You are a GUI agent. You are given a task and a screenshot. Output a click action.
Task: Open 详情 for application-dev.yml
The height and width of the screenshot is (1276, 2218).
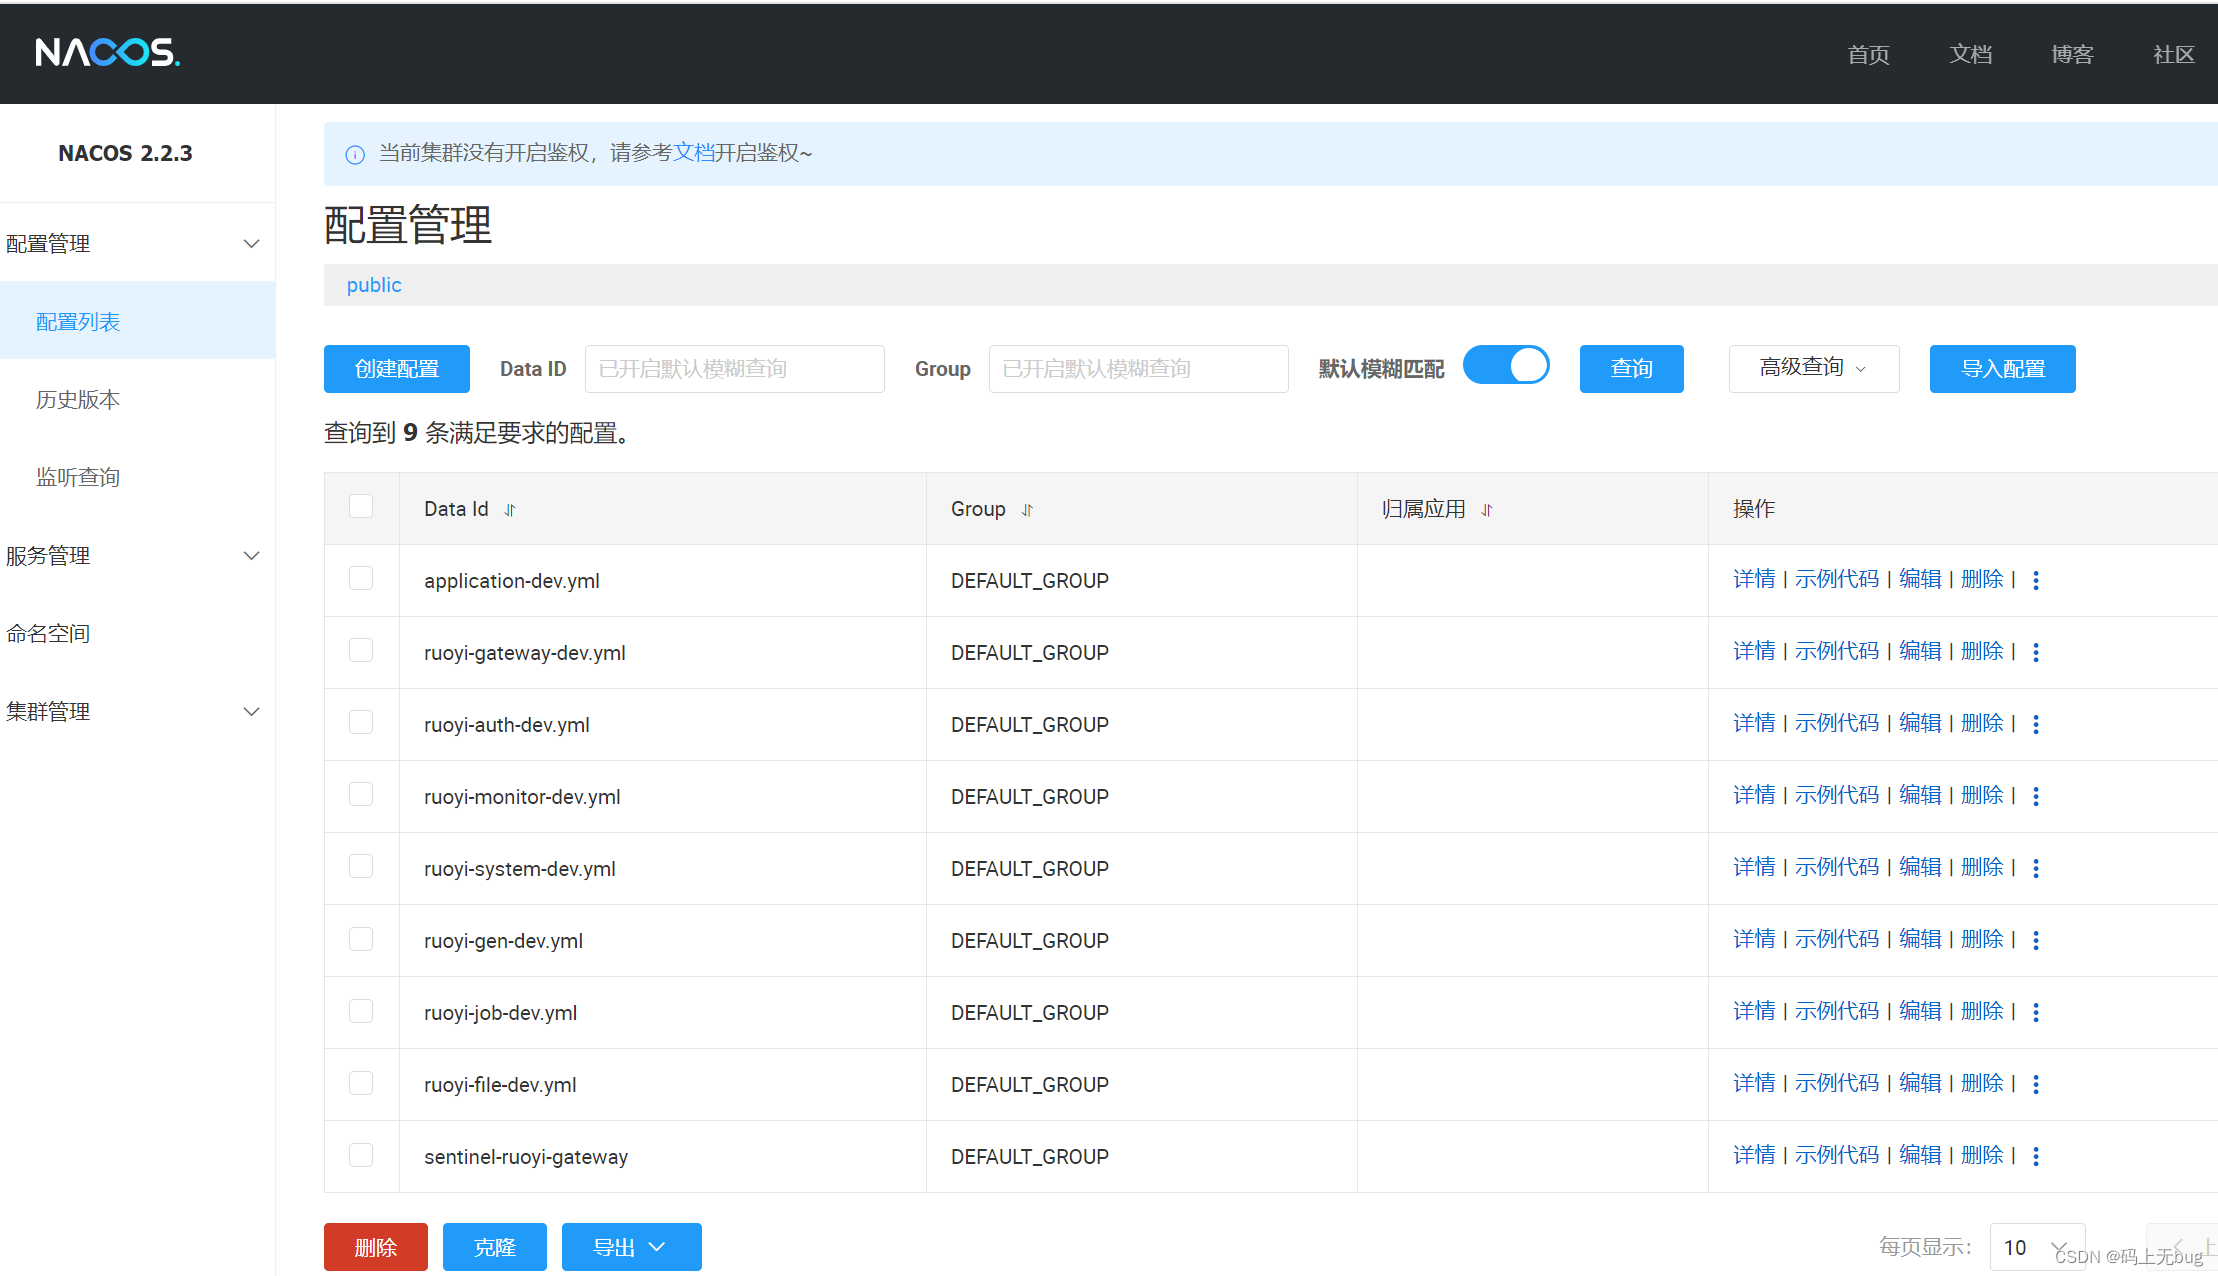coord(1754,579)
